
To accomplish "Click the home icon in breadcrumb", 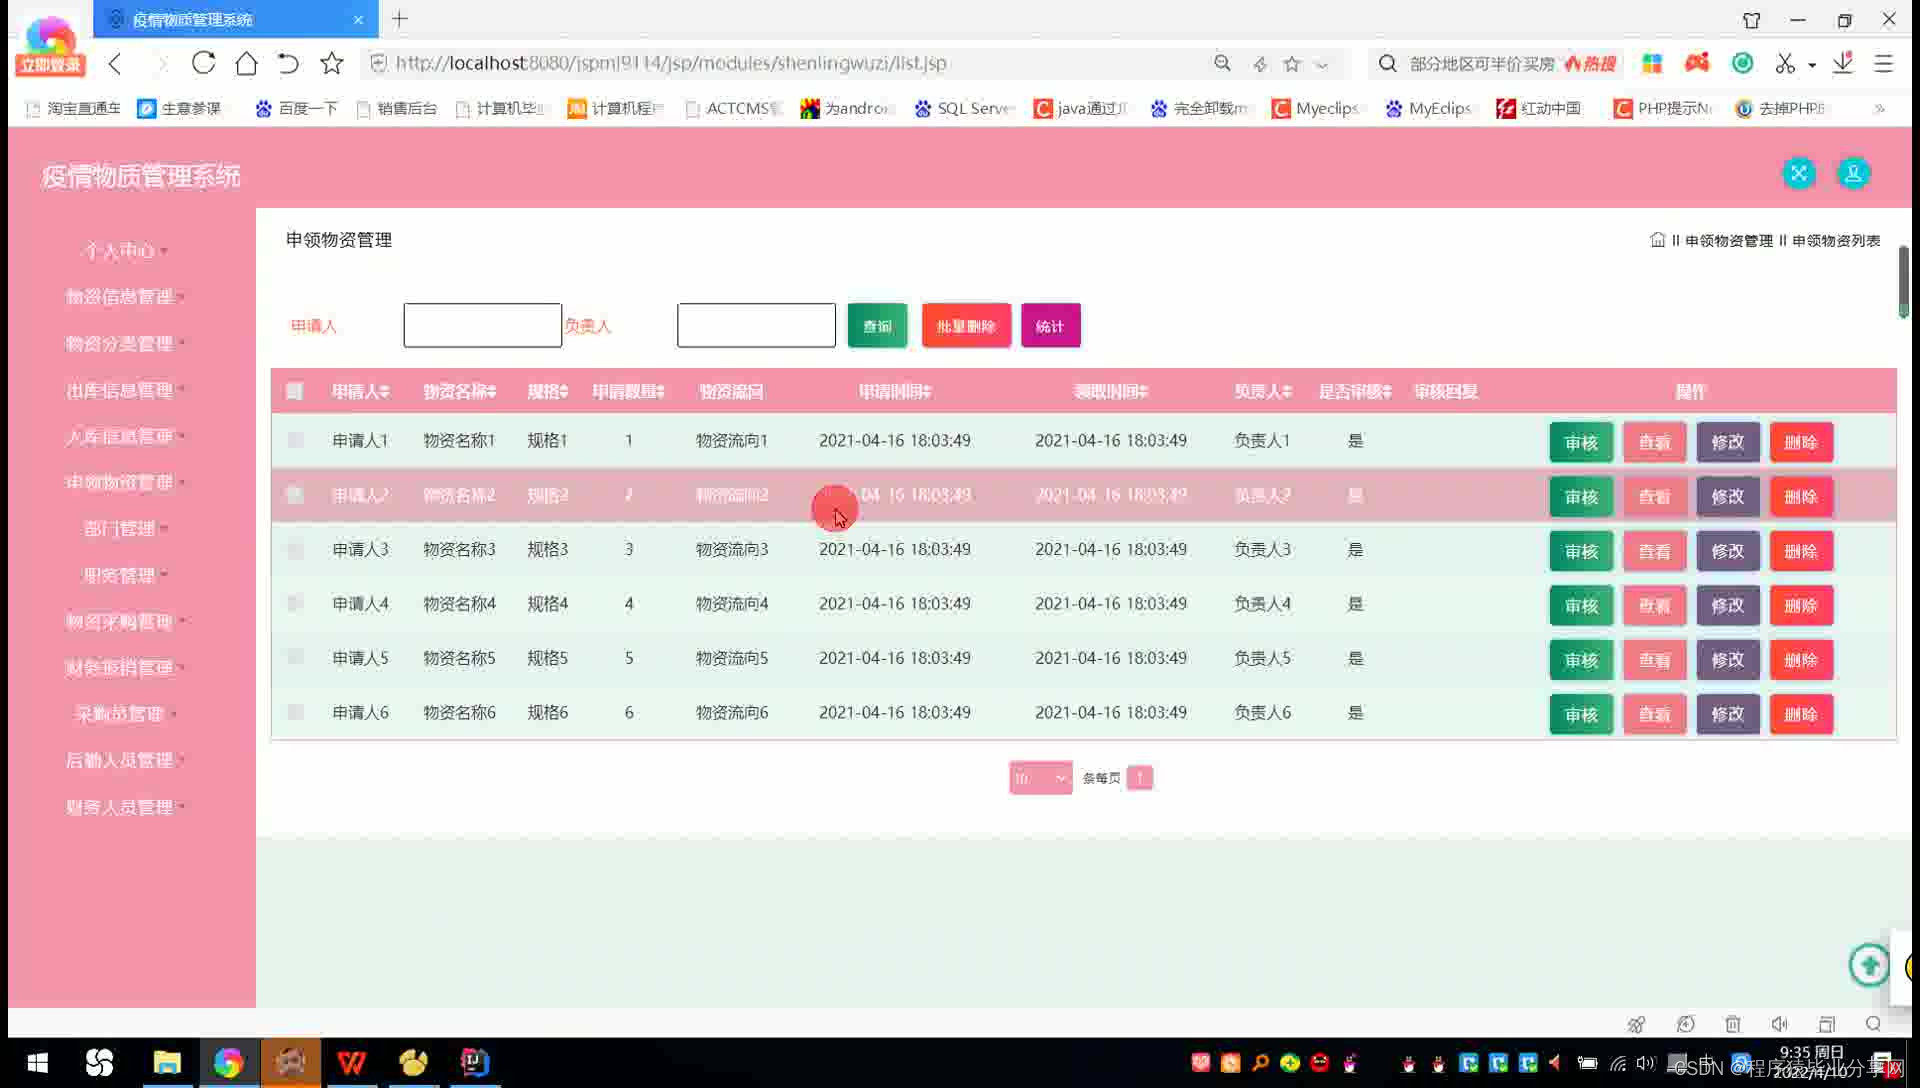I will point(1657,240).
